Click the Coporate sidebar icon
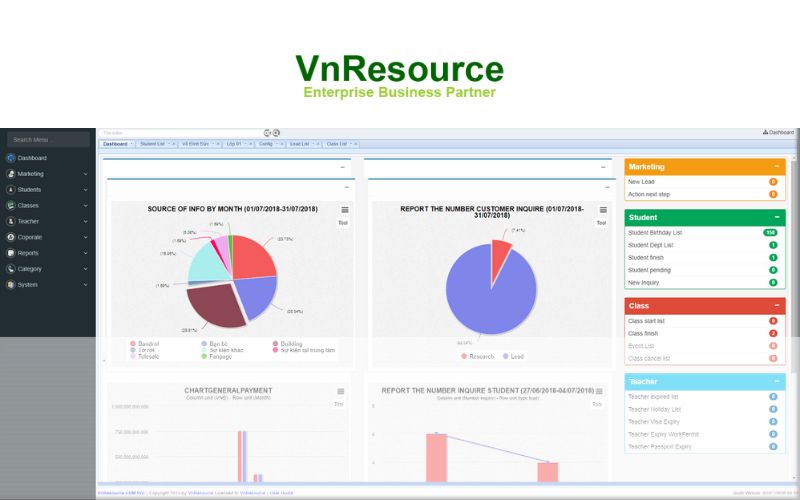800x500 pixels. (11, 237)
